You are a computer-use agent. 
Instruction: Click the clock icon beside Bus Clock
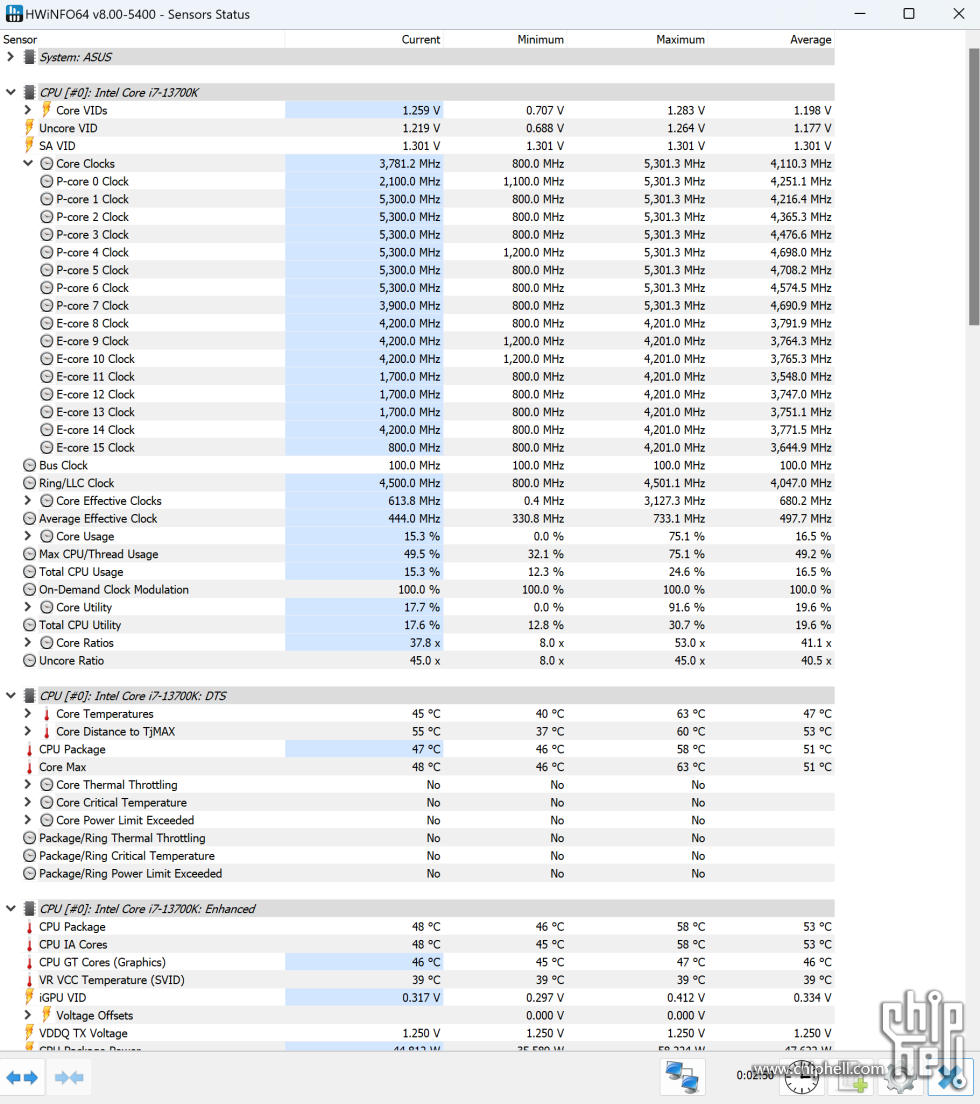click(x=30, y=465)
